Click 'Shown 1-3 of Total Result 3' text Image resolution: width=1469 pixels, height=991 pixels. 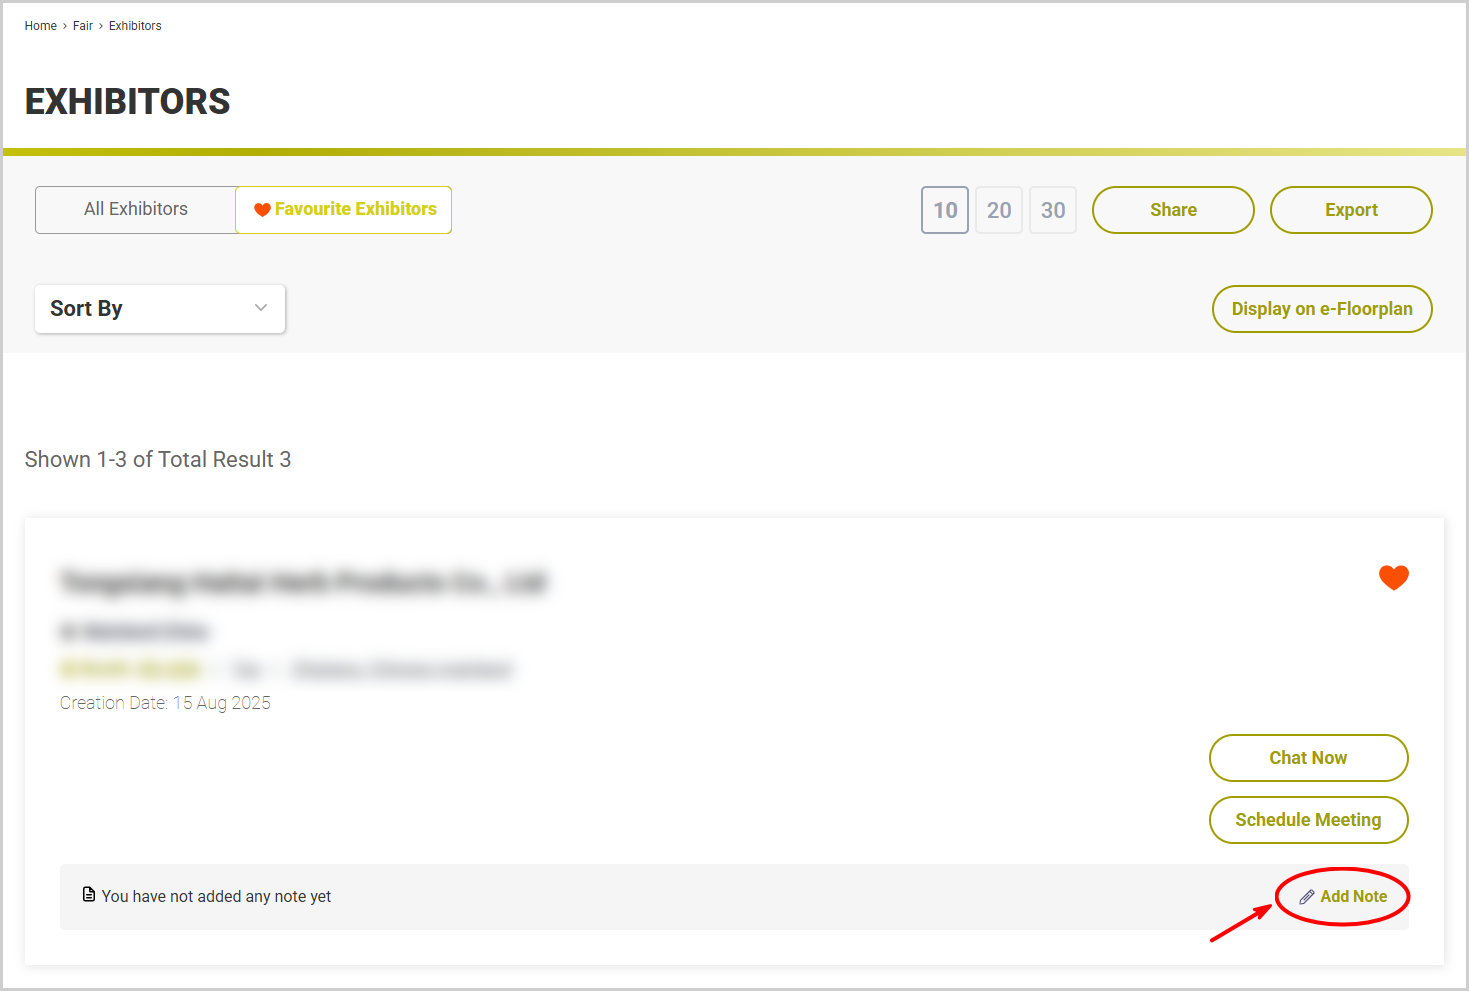tap(158, 459)
